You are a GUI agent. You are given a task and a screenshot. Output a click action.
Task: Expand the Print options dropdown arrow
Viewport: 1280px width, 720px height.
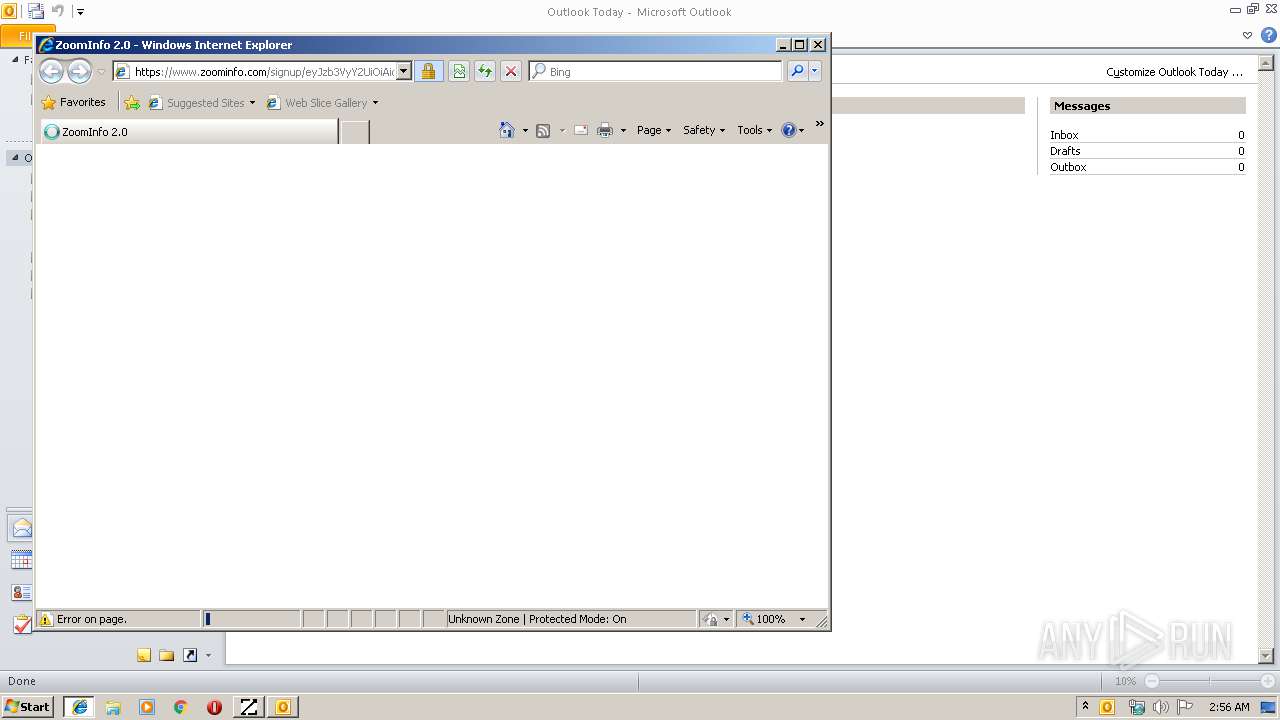623,131
